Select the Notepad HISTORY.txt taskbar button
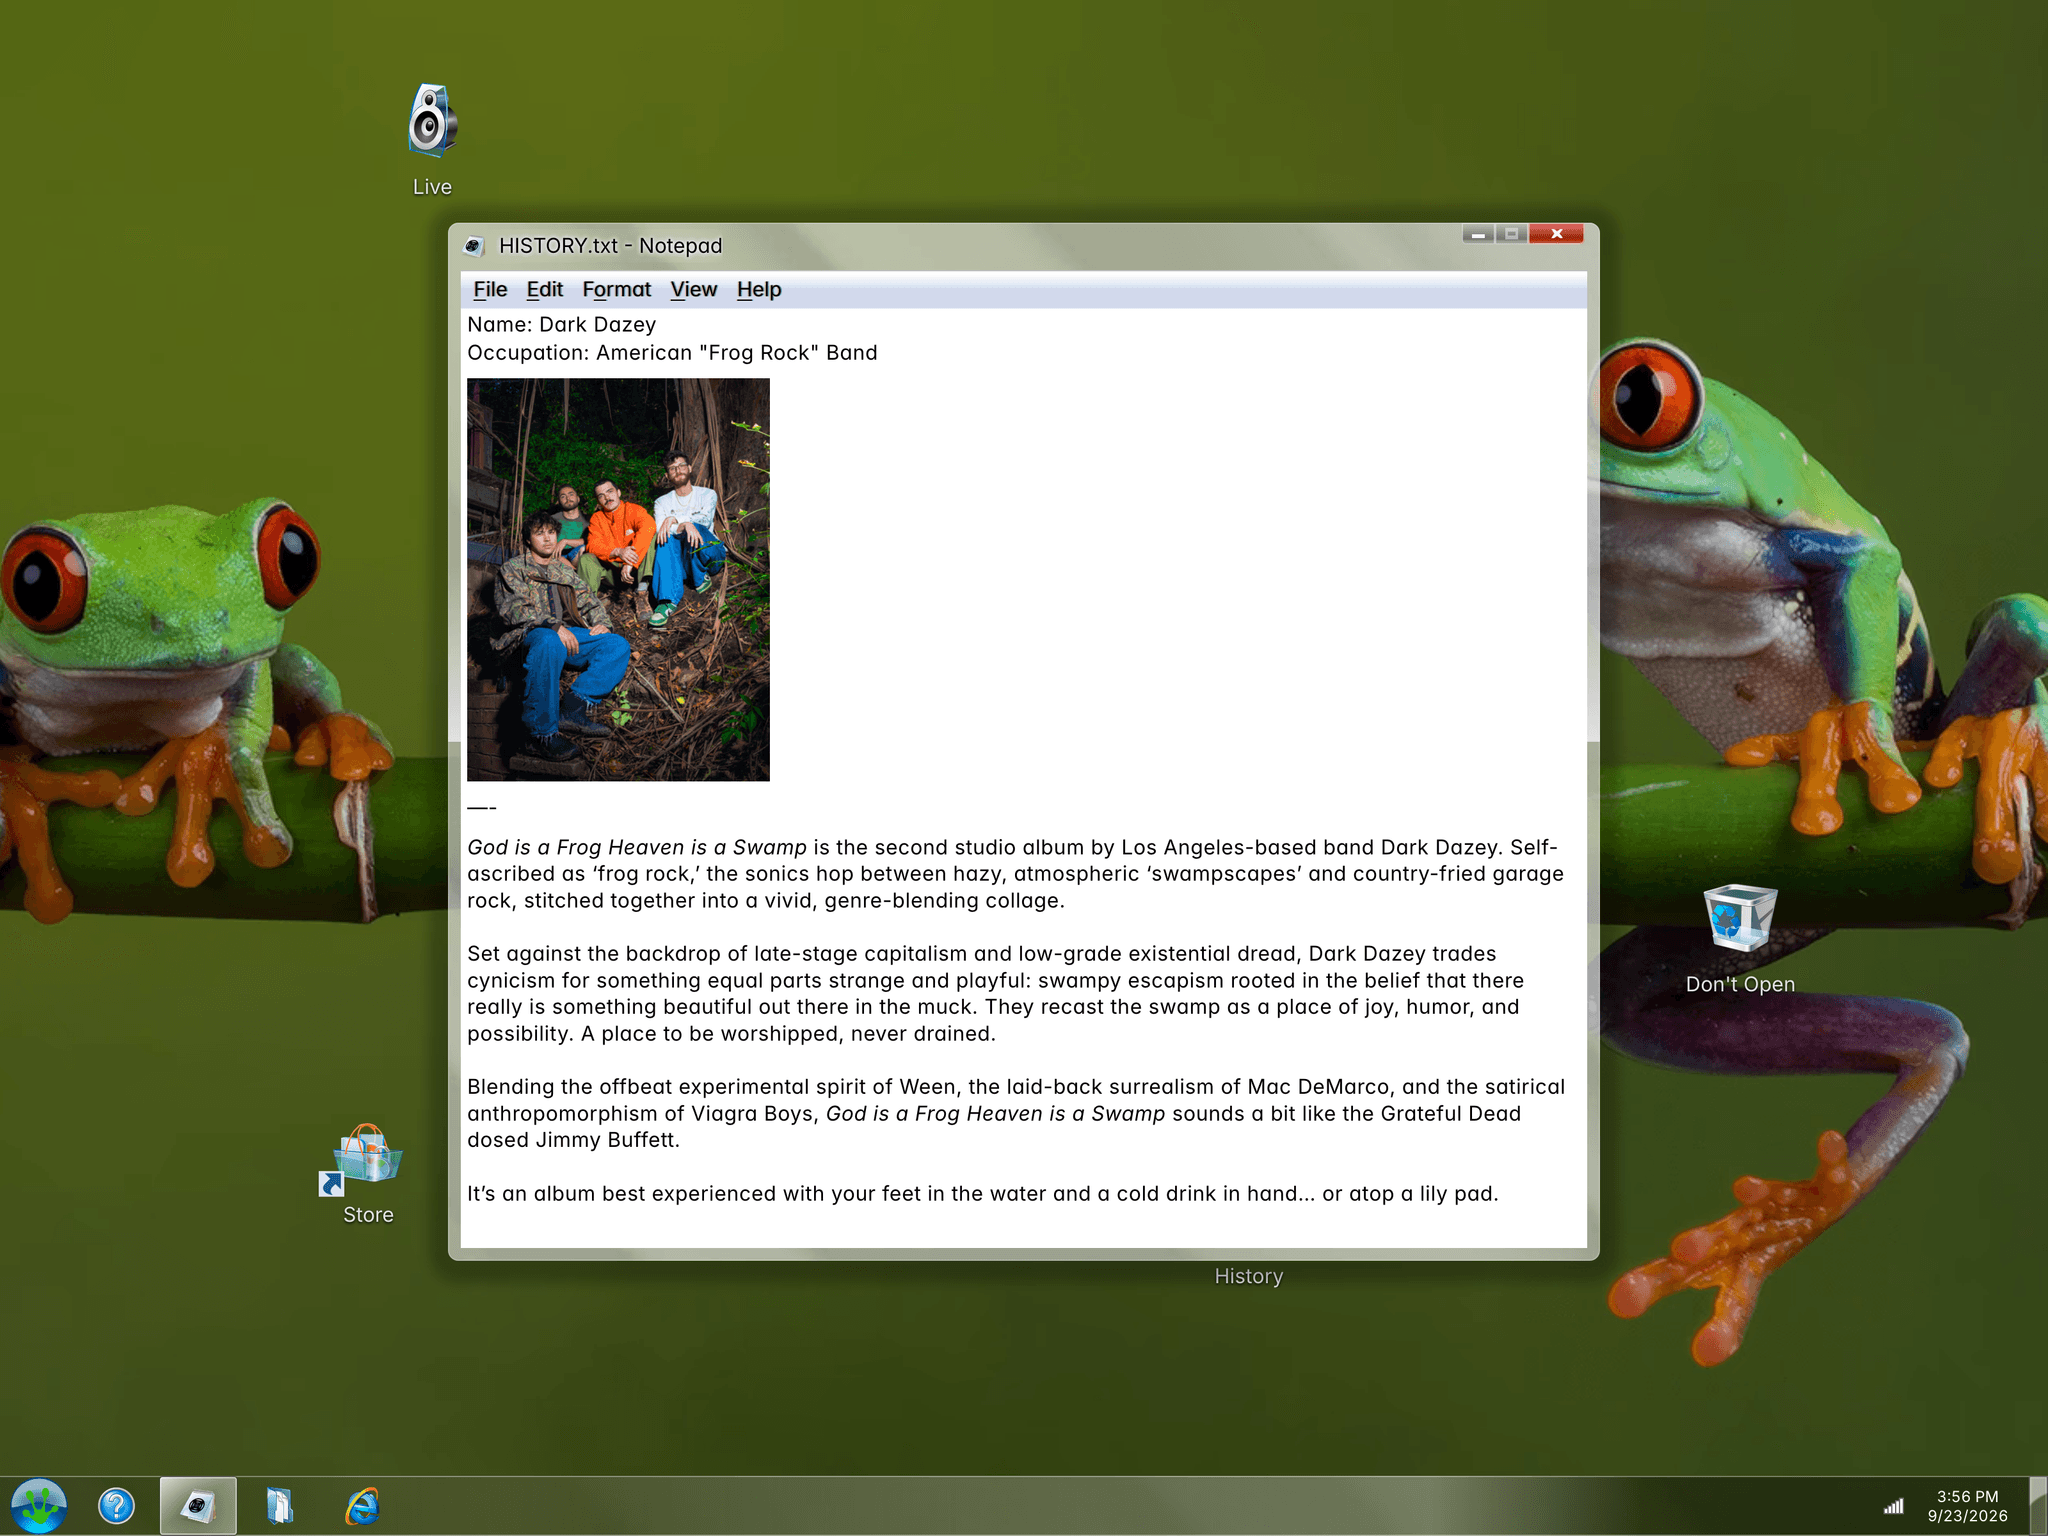2048x1536 pixels. pos(198,1506)
